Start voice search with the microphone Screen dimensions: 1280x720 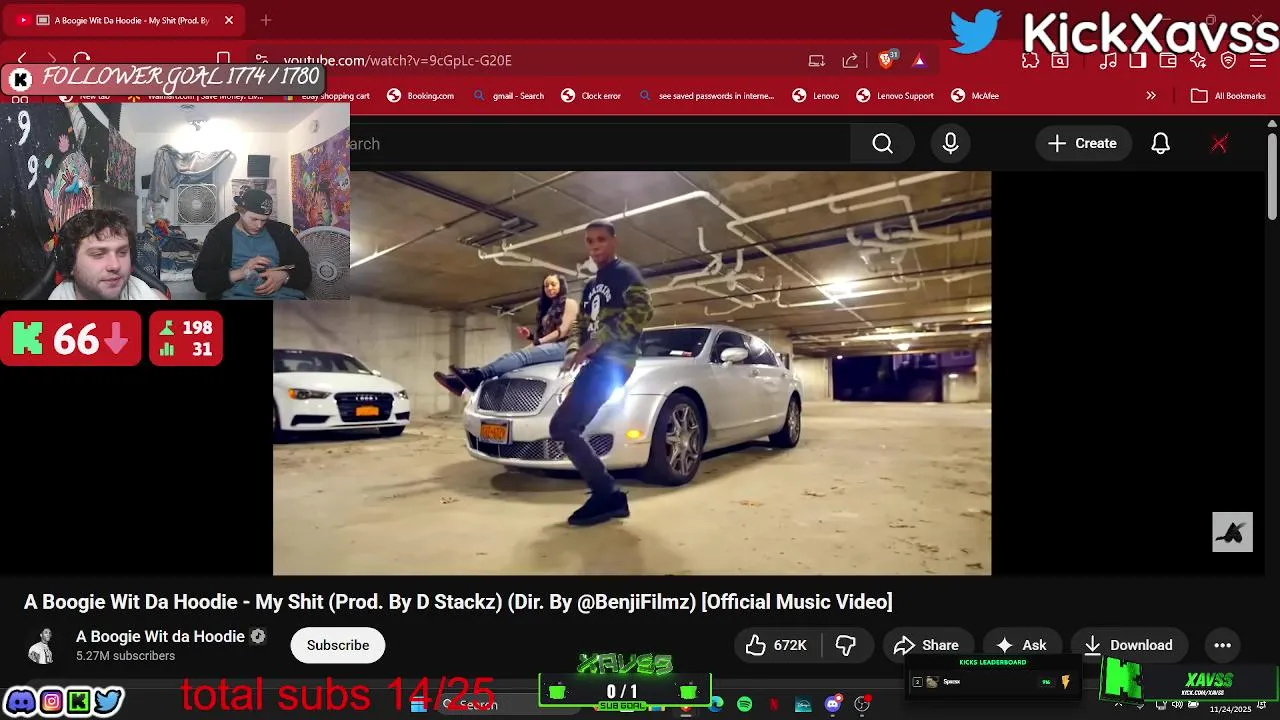(x=950, y=144)
